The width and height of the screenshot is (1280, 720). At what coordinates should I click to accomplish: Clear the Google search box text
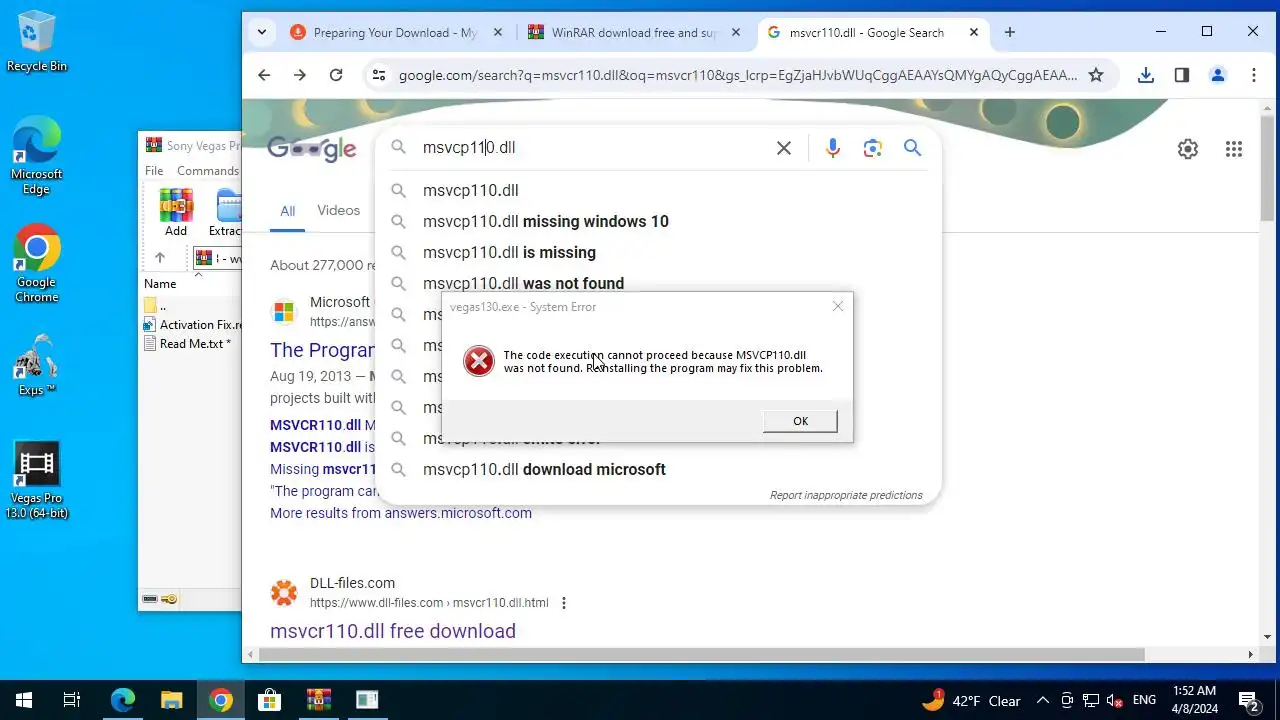coord(784,148)
